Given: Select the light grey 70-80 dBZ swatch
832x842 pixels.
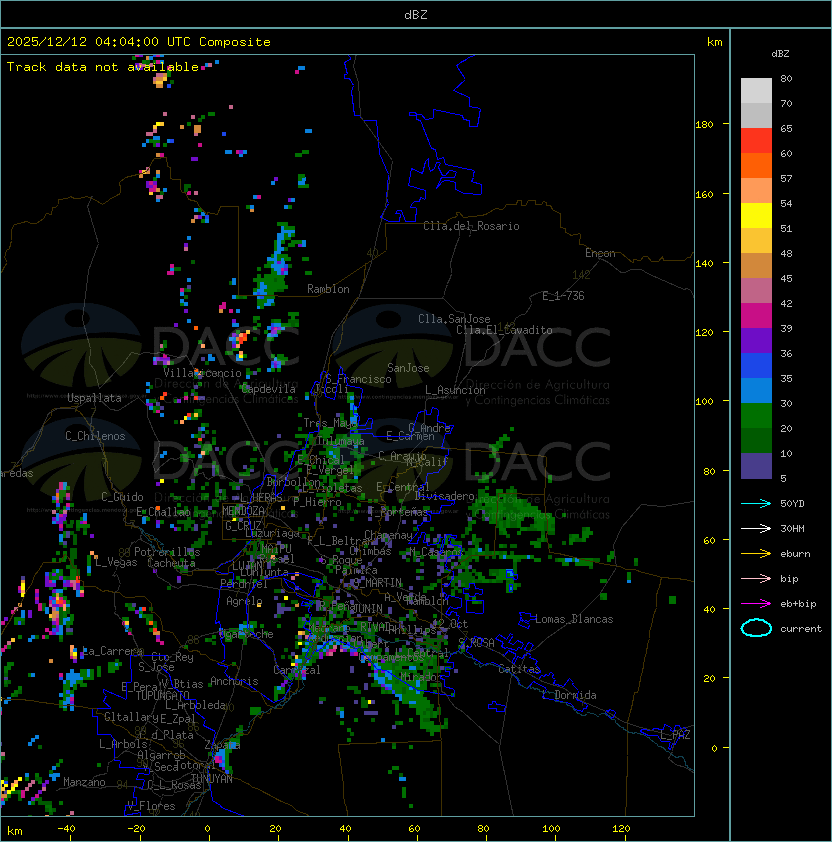Looking at the screenshot, I should click(x=756, y=91).
